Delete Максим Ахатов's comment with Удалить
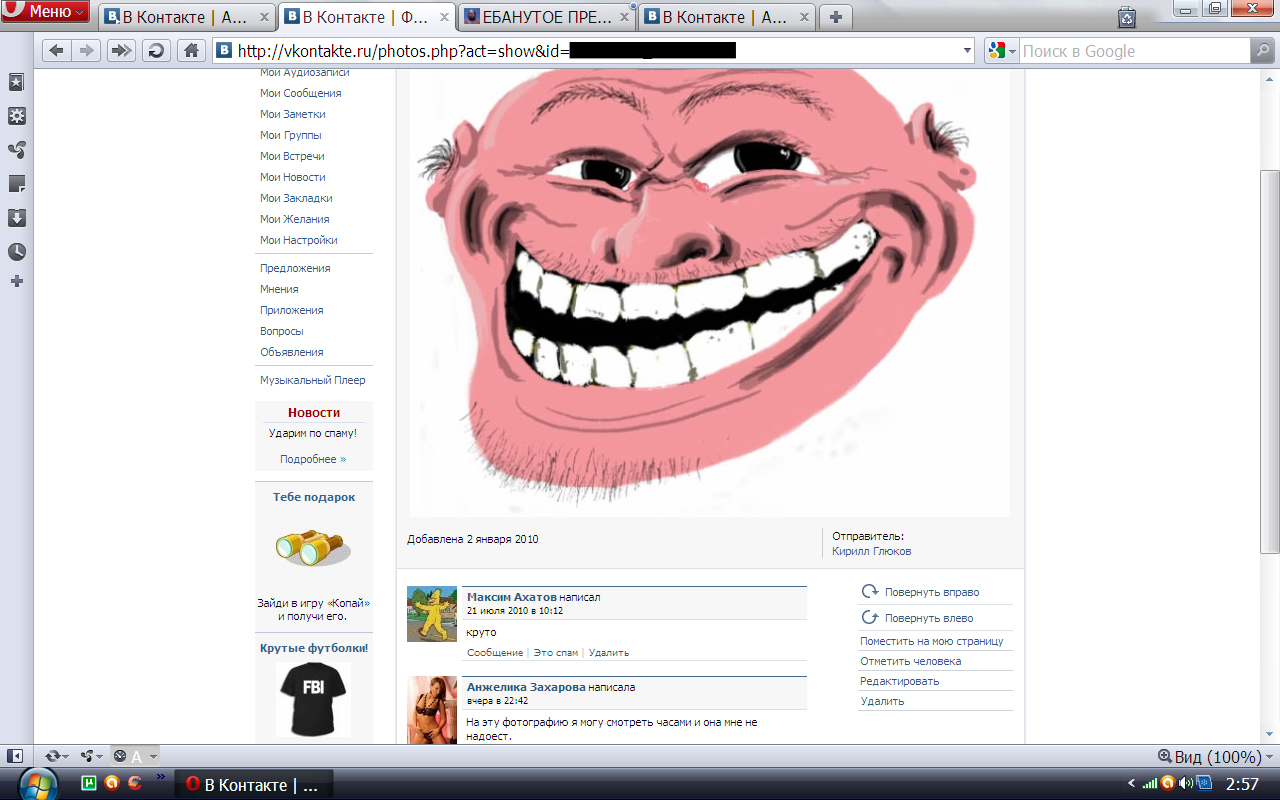 point(609,653)
